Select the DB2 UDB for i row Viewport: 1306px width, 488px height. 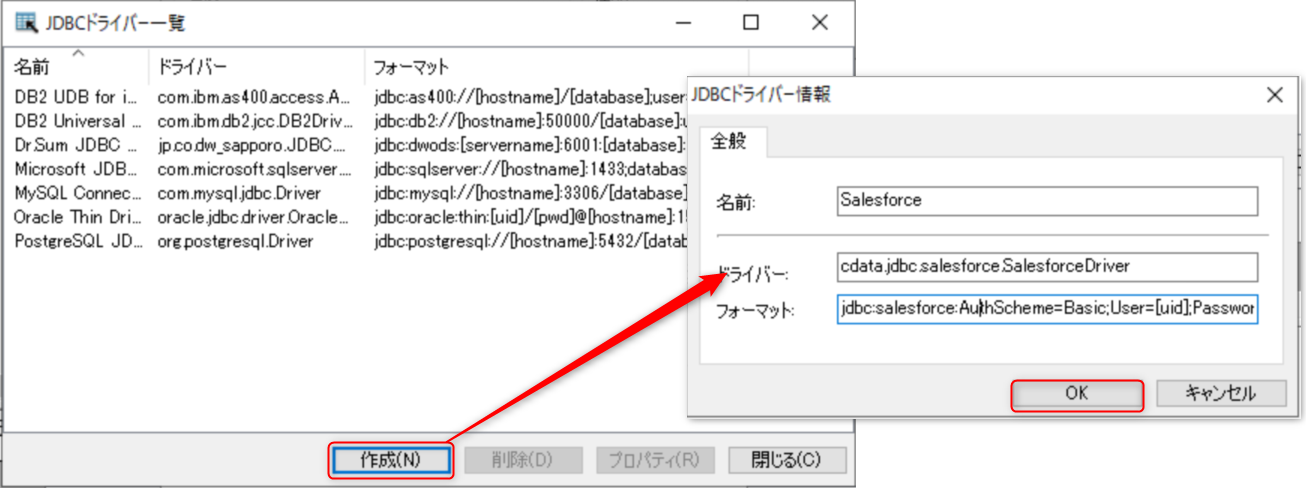76,97
